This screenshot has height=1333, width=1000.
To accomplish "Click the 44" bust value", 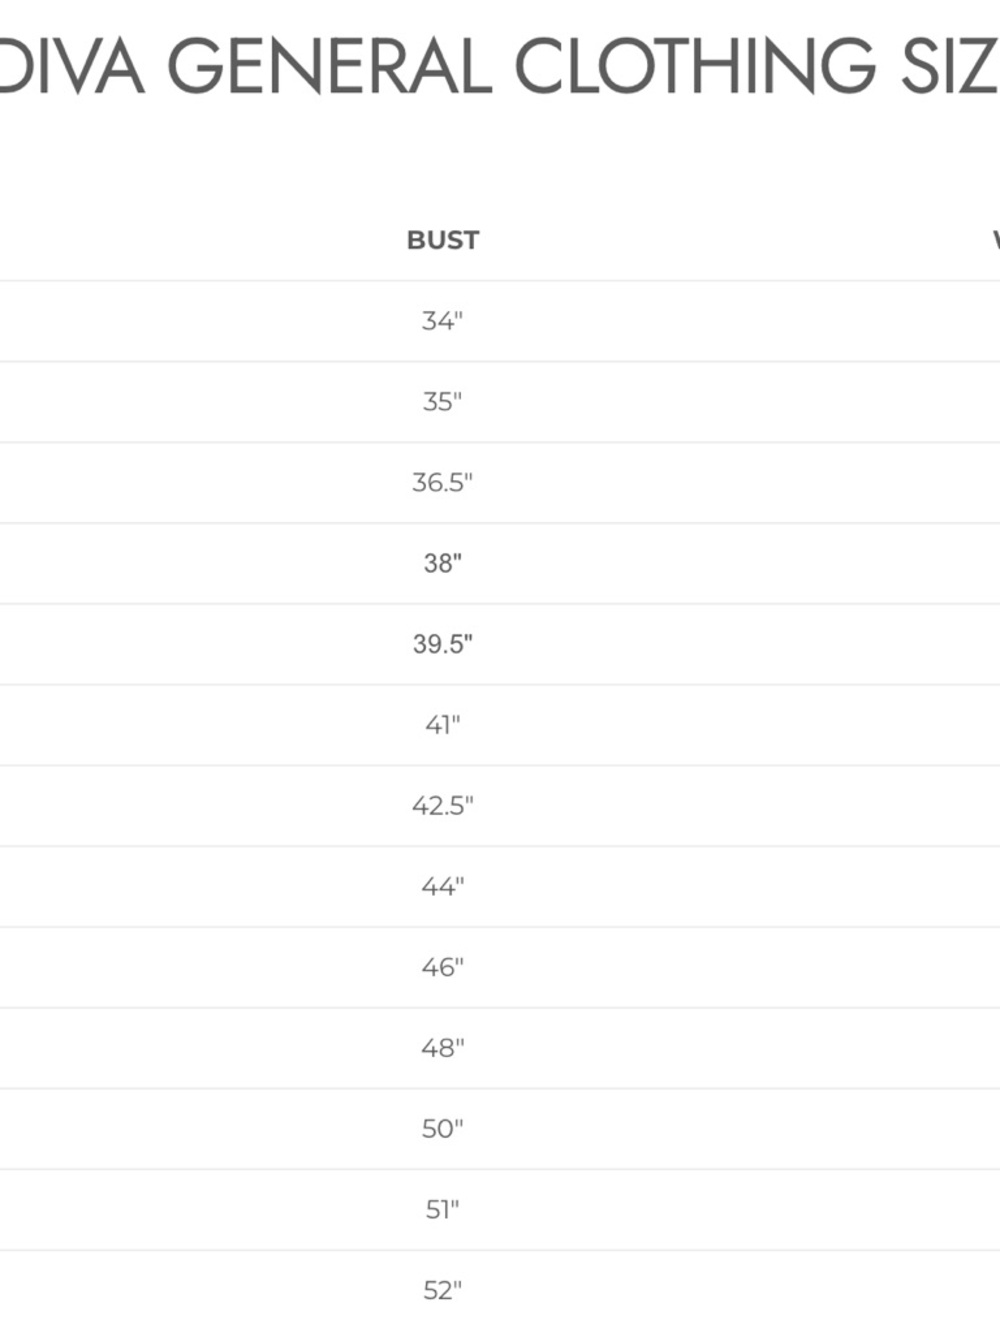I will point(442,887).
